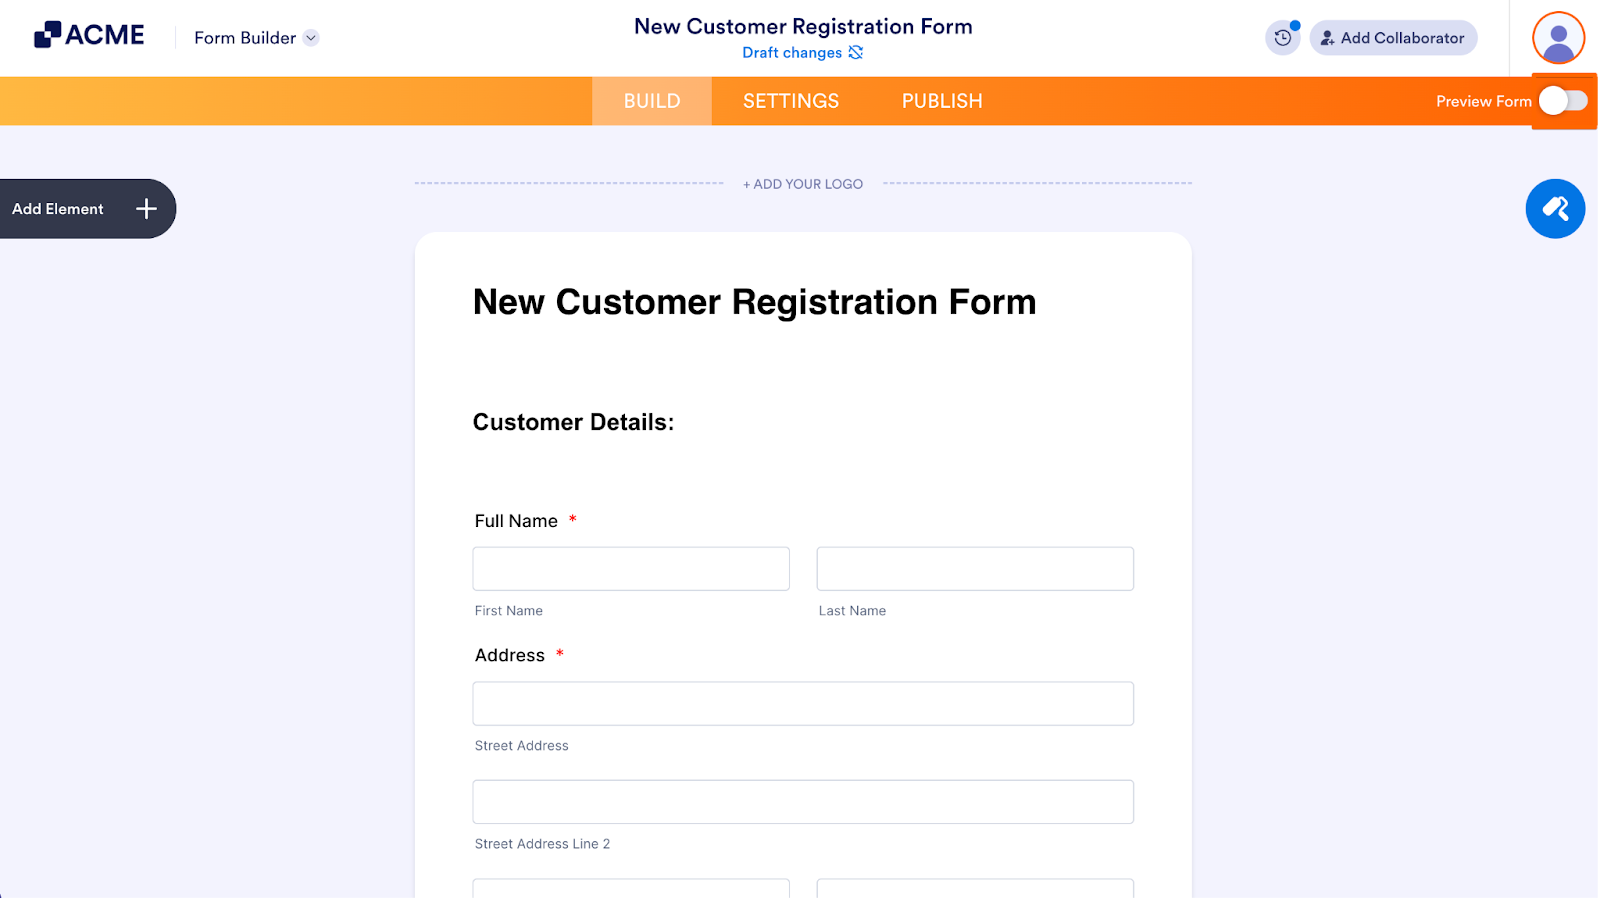Open the chevron beside Form Builder

(311, 38)
